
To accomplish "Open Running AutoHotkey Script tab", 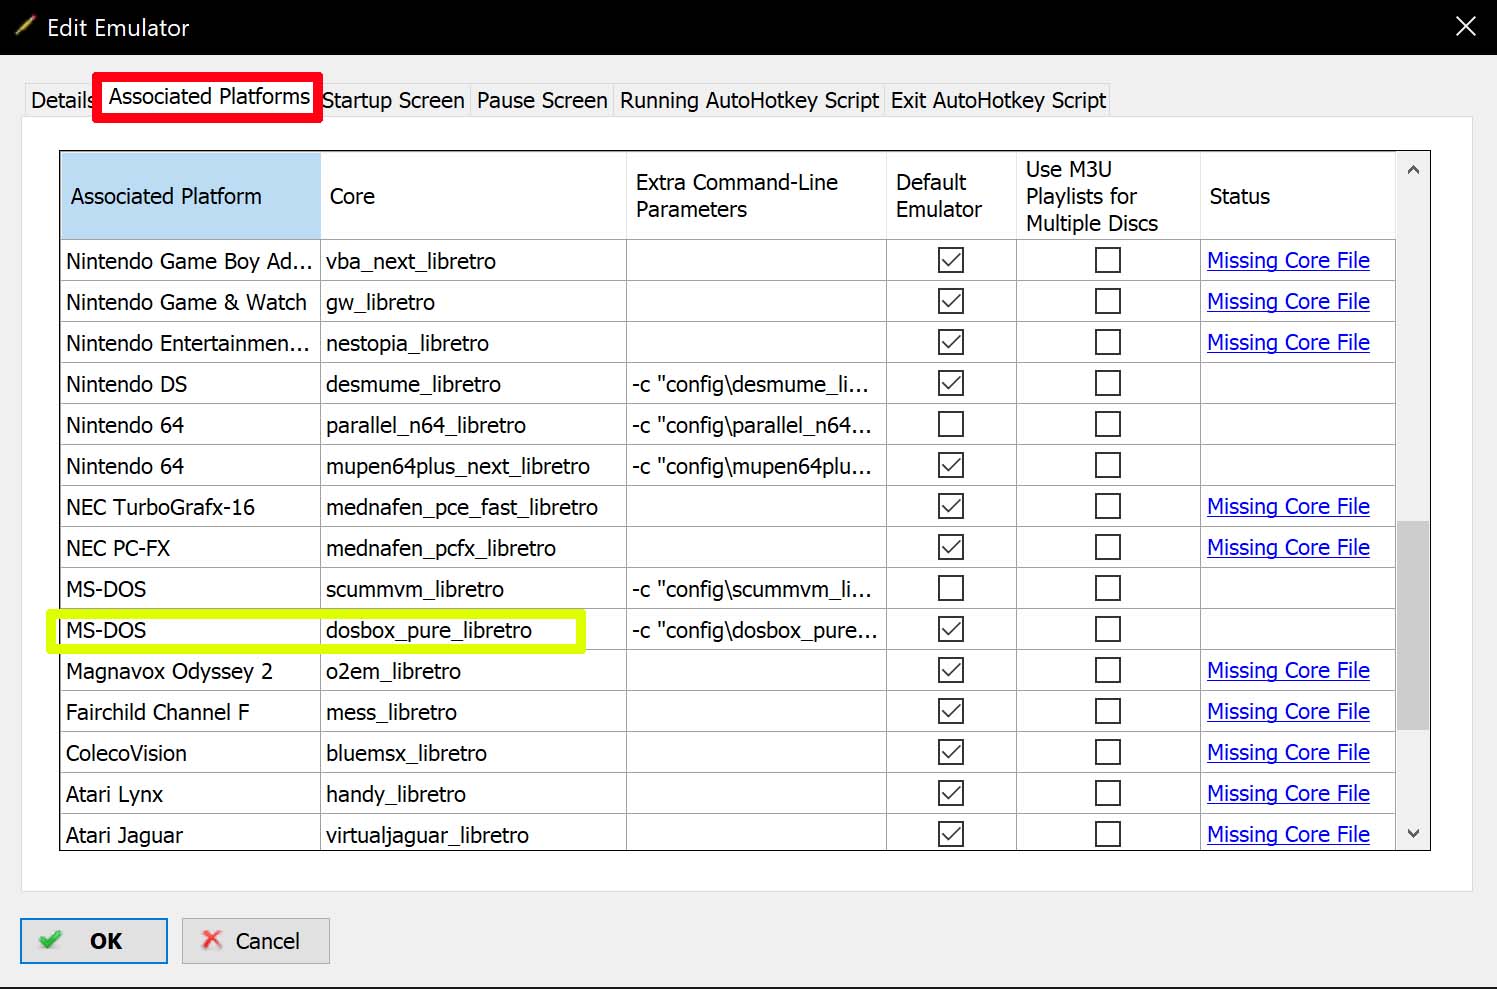I will tap(749, 100).
